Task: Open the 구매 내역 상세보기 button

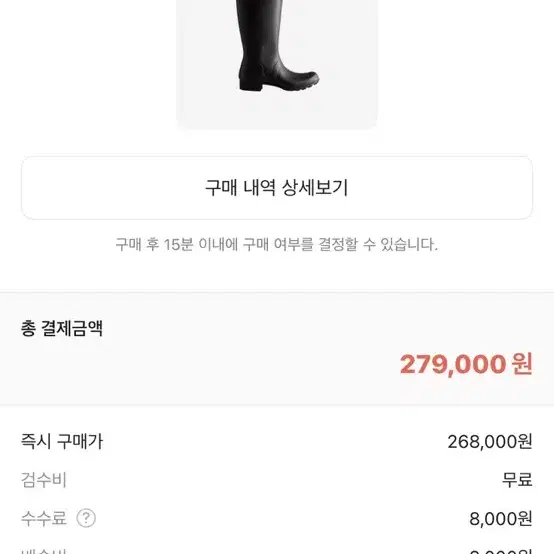Action: click(x=277, y=188)
